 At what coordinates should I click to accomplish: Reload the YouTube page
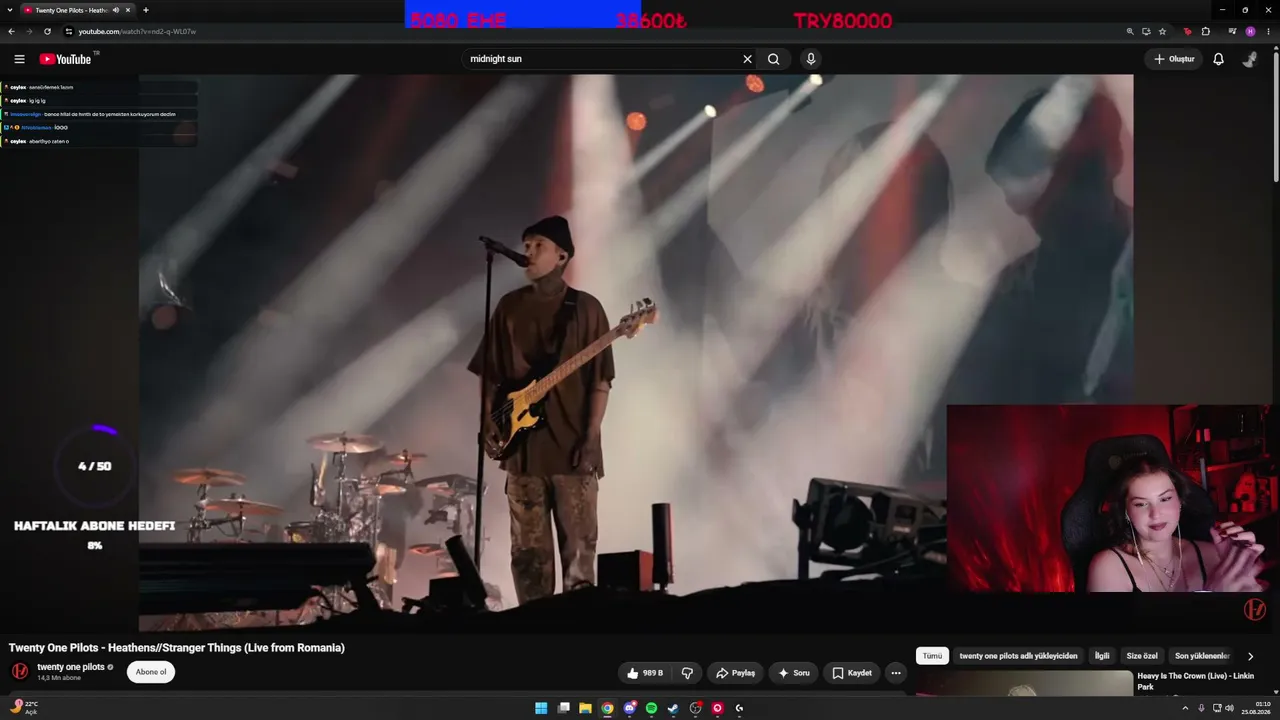tap(47, 31)
